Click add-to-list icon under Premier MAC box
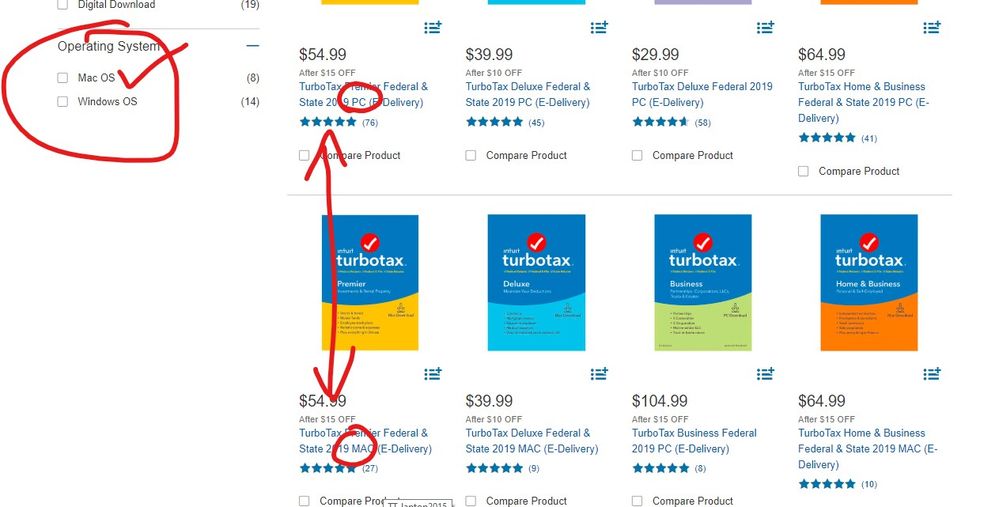Image resolution: width=999 pixels, height=507 pixels. (x=433, y=373)
